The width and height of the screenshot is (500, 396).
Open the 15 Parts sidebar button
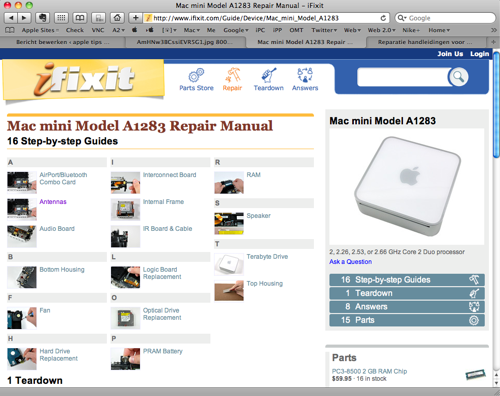(407, 320)
